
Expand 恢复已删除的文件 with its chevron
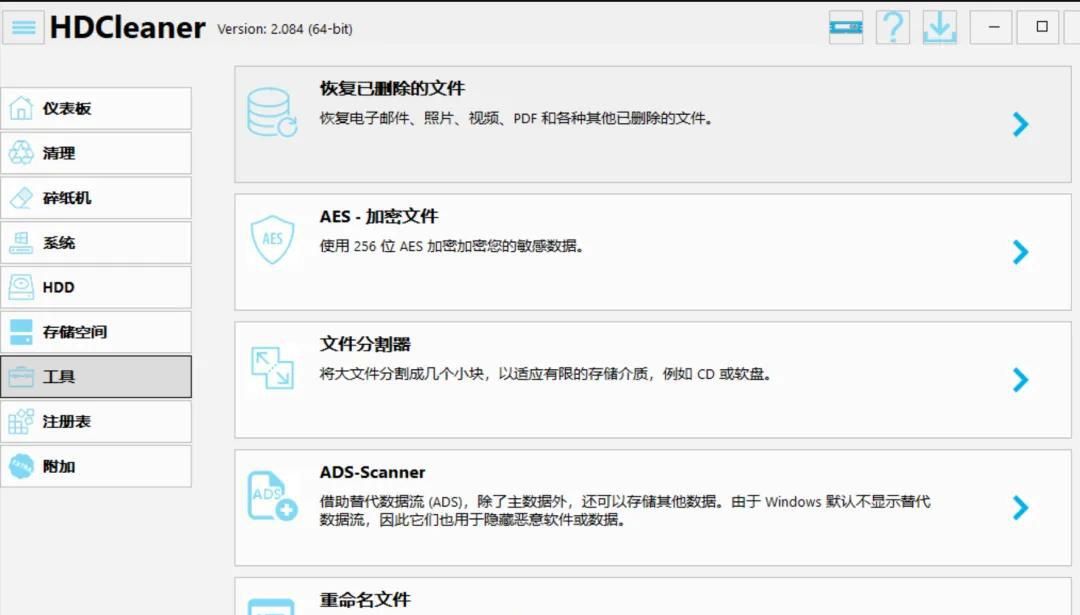[x=1021, y=124]
